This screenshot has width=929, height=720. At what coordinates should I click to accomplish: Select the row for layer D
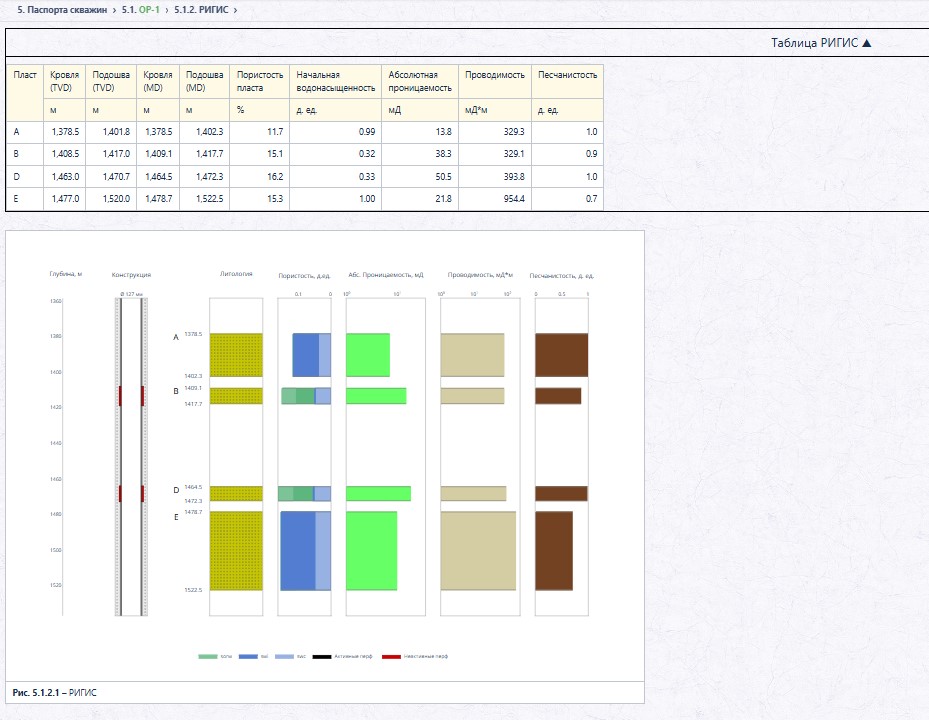(305, 177)
